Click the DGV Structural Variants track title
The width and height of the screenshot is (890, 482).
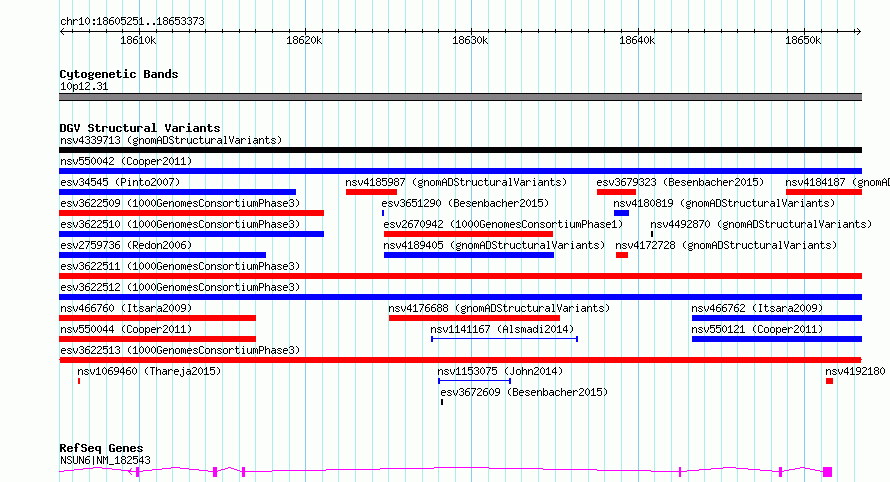140,128
